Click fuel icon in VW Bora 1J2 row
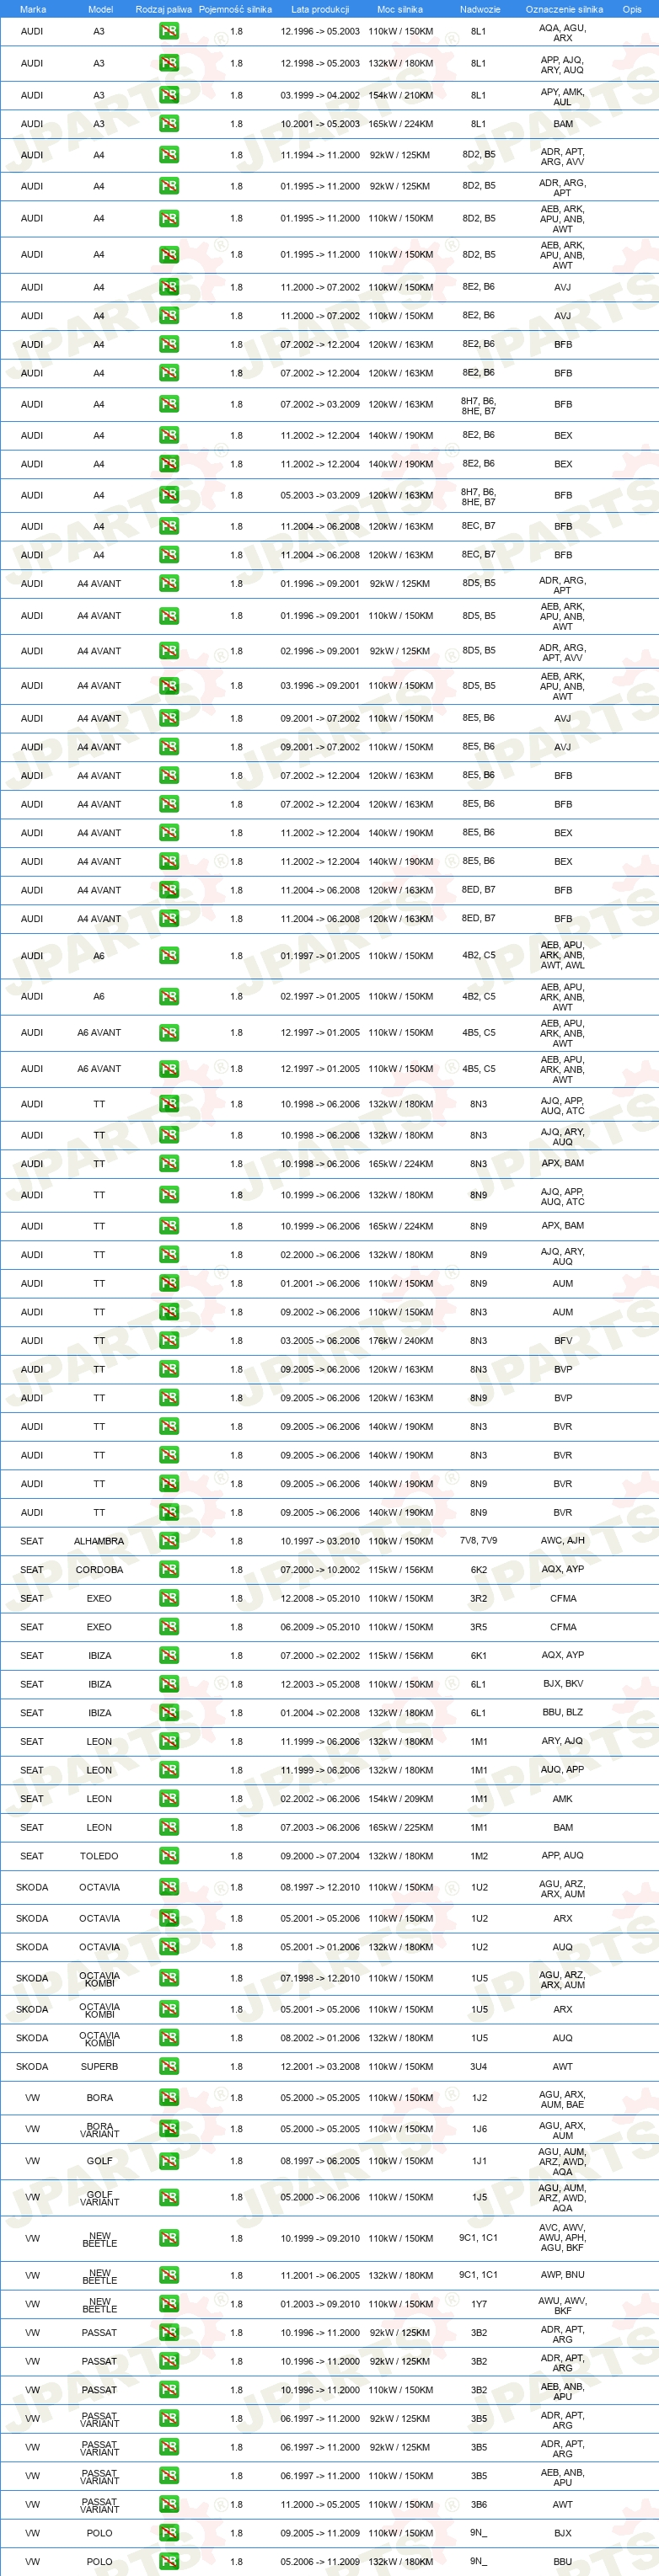This screenshot has width=659, height=2576. click(x=169, y=2098)
